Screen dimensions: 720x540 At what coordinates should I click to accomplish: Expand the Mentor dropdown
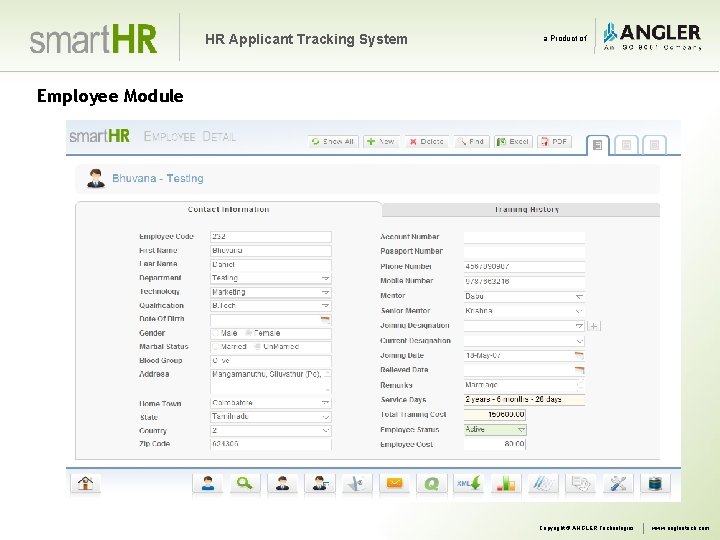(x=579, y=297)
